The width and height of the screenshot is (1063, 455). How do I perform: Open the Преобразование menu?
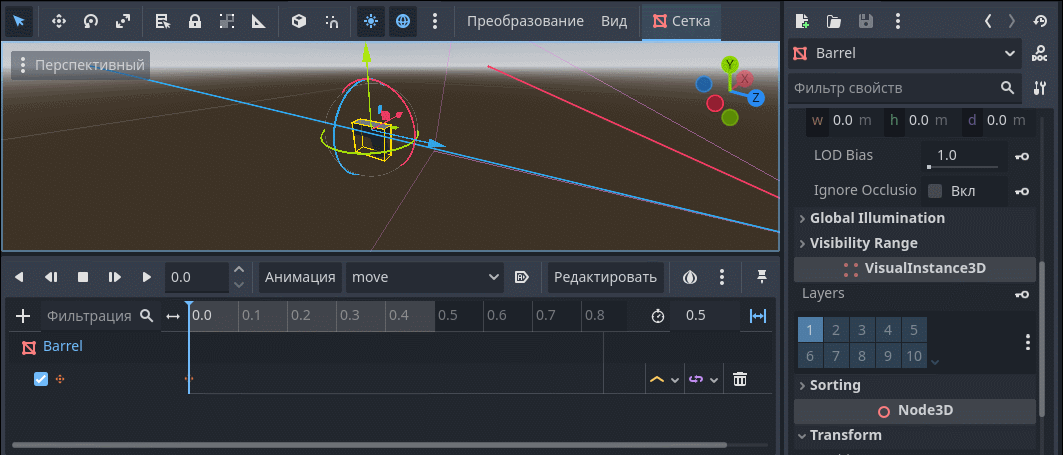(x=525, y=21)
